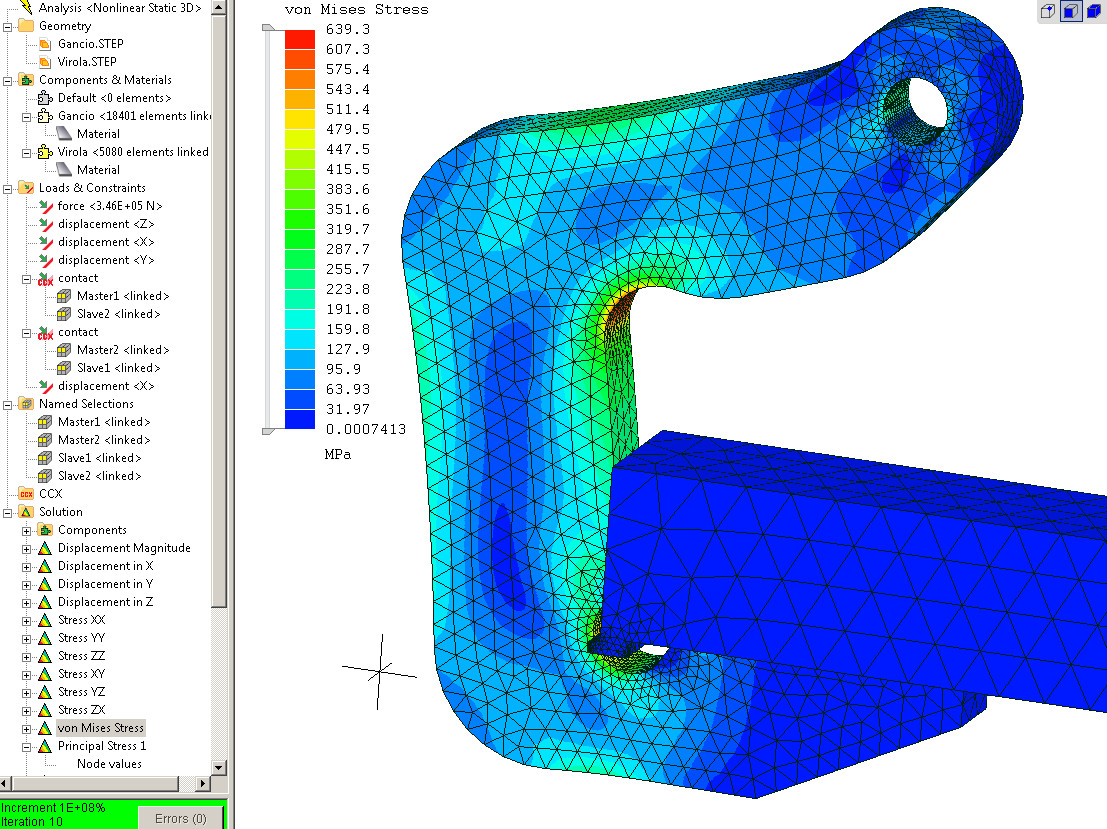Image resolution: width=1107 pixels, height=829 pixels.
Task: Click the MPa unit label under legend
Action: click(337, 455)
